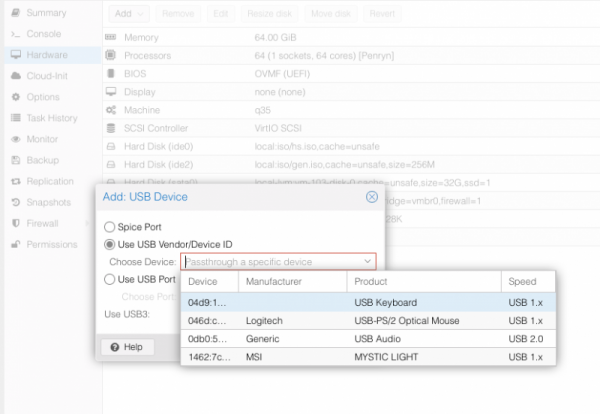The image size is (600, 414).
Task: Click the Processors CPU icon
Action: pyautogui.click(x=111, y=55)
